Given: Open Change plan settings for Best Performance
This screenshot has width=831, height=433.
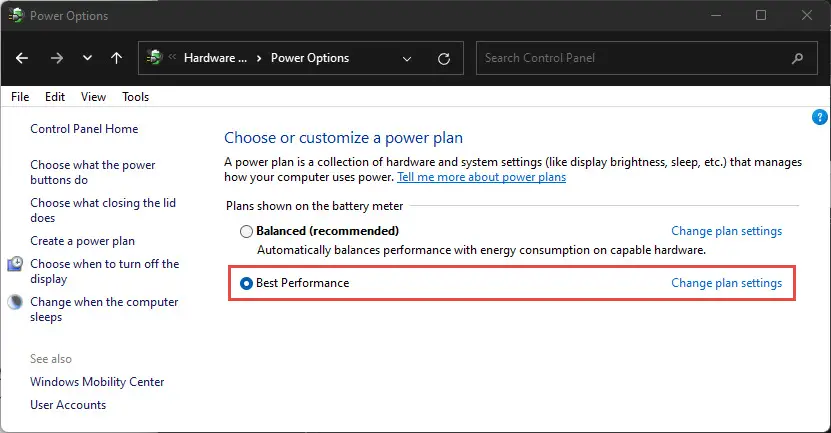Looking at the screenshot, I should (727, 283).
